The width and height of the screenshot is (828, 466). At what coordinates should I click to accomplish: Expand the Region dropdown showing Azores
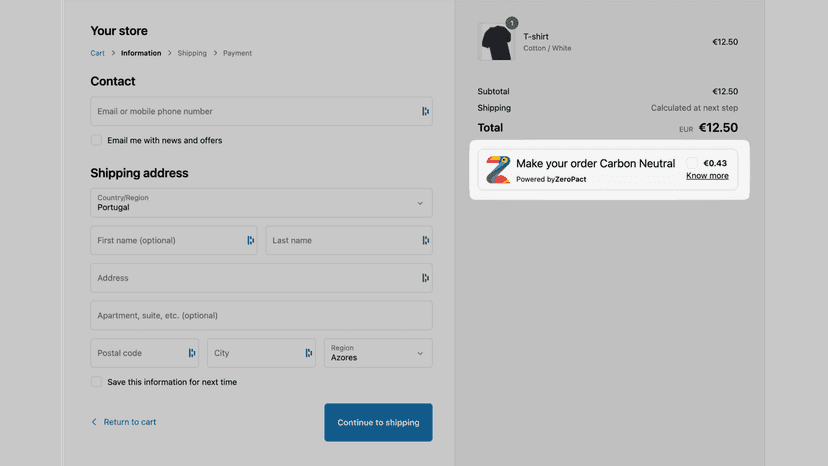pos(378,353)
